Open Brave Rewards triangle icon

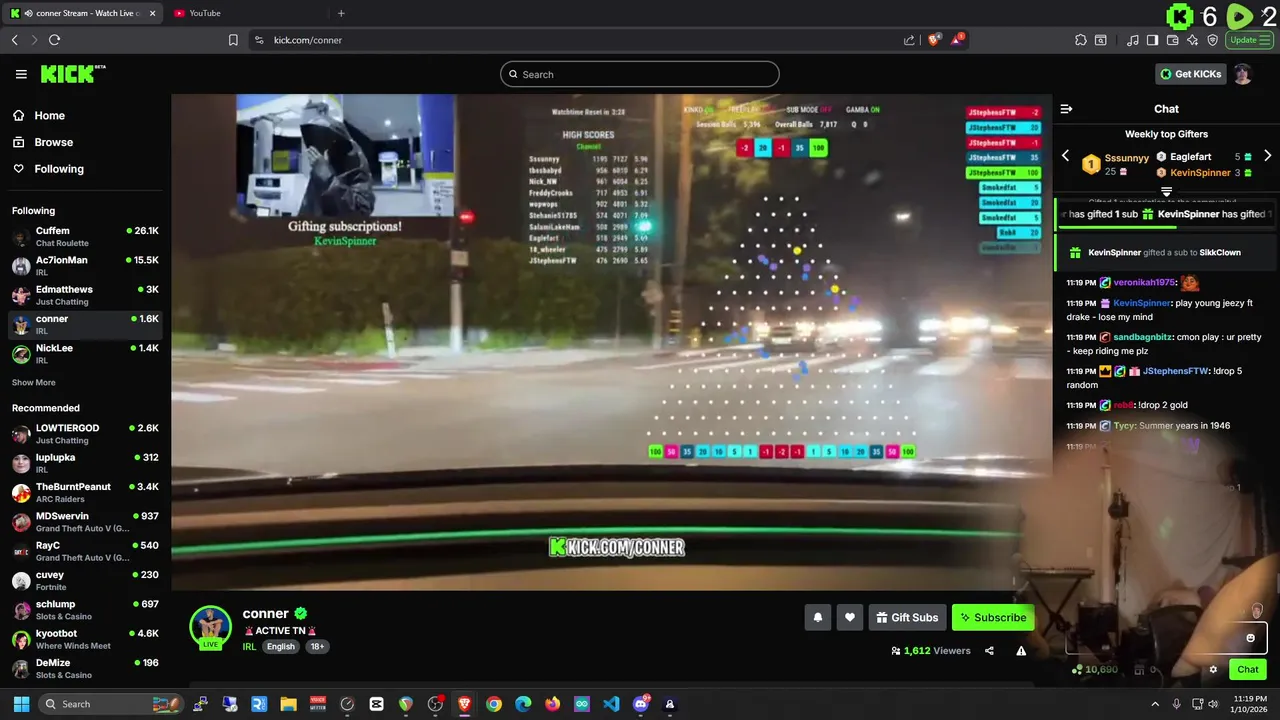pos(958,40)
